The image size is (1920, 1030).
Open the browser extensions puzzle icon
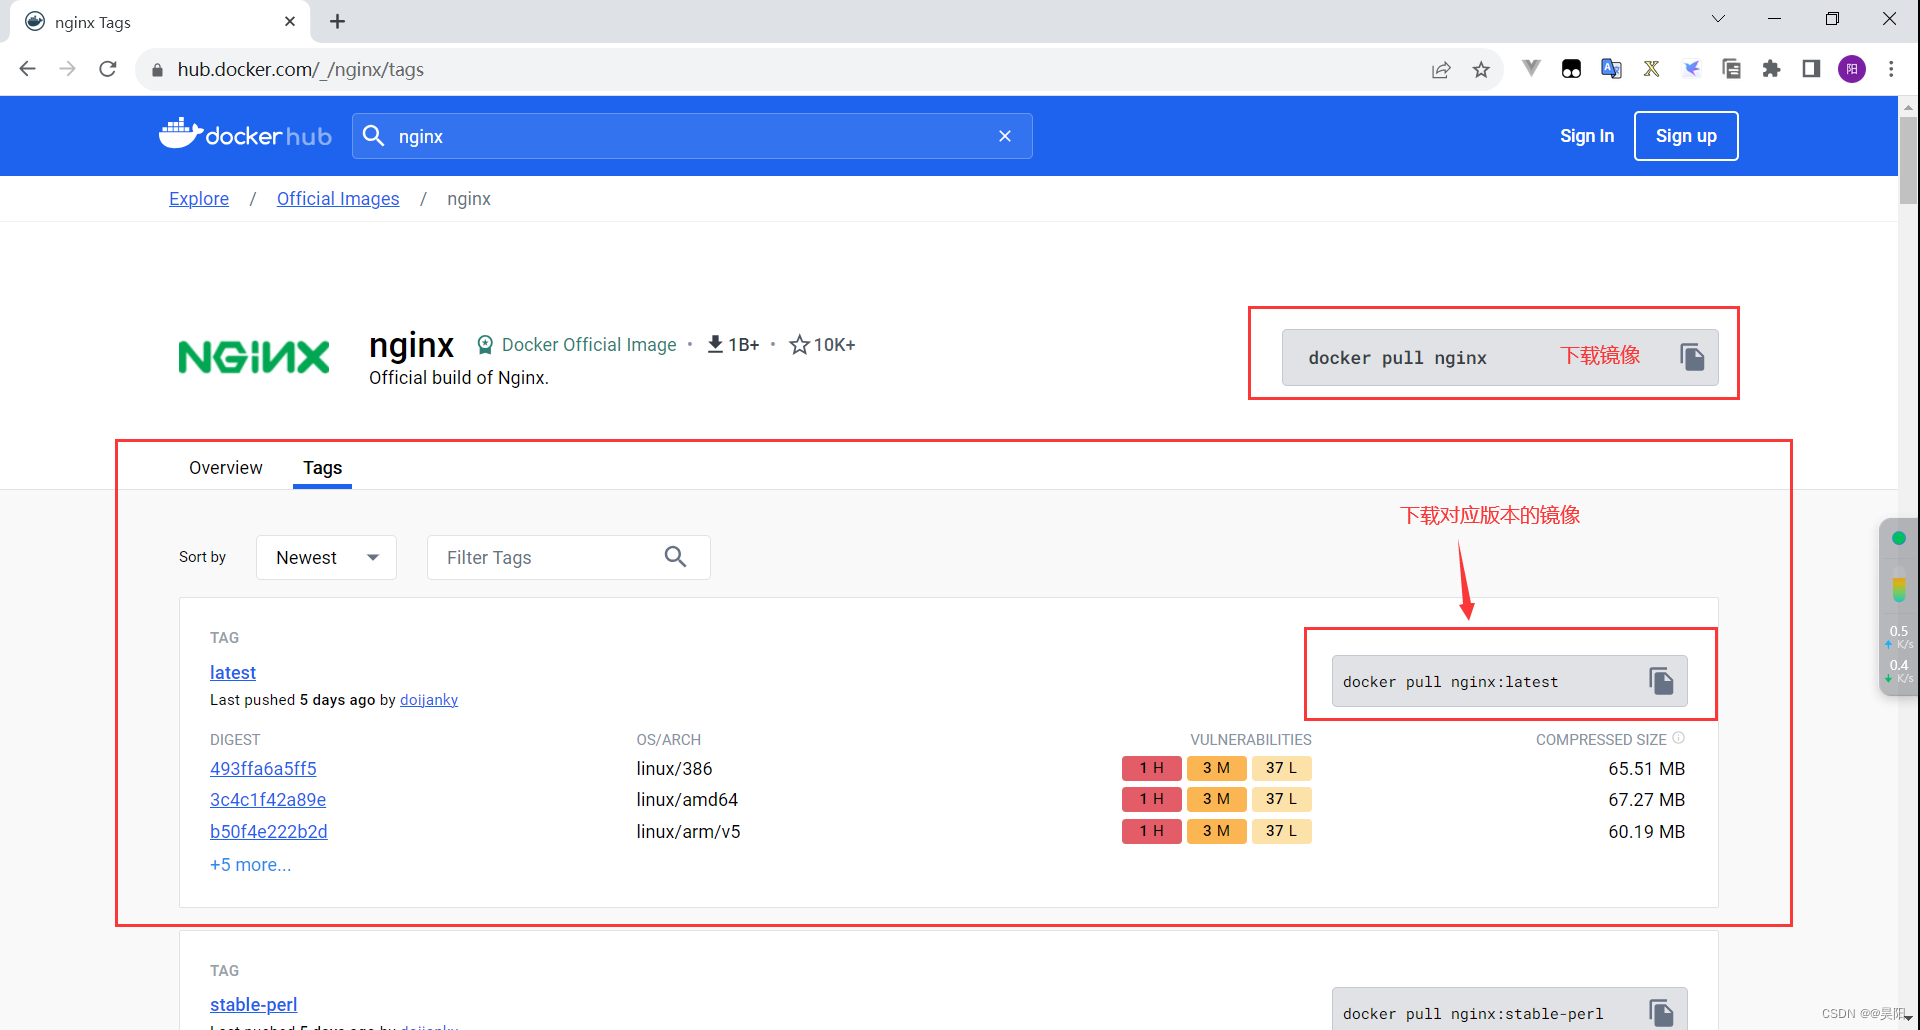(x=1771, y=69)
